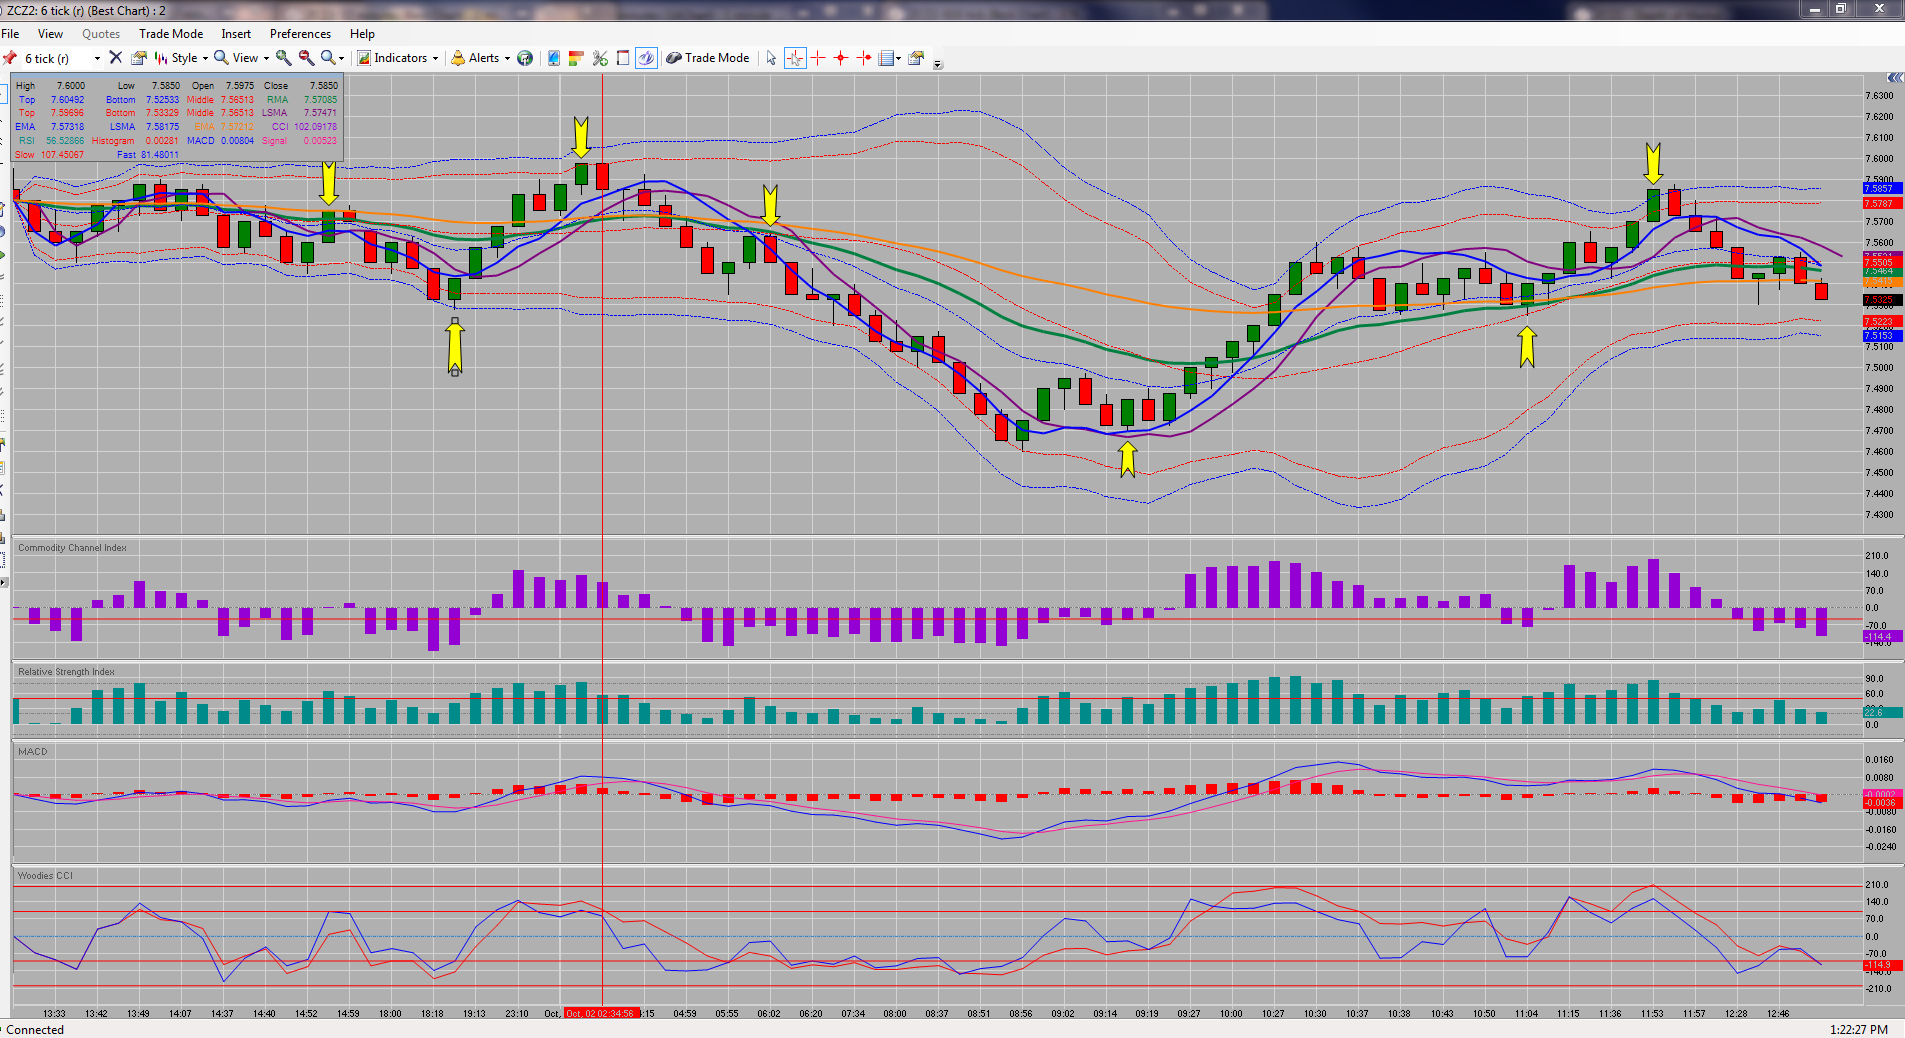Select the red crosshair with side dot
Screen dimensions: 1905x1038
(x=864, y=58)
